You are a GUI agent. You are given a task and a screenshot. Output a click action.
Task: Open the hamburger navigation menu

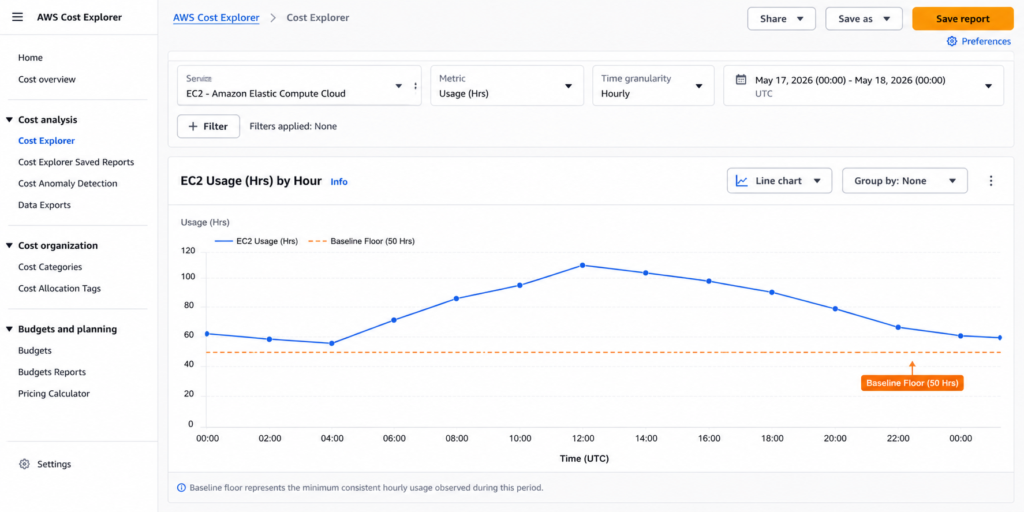pyautogui.click(x=17, y=17)
